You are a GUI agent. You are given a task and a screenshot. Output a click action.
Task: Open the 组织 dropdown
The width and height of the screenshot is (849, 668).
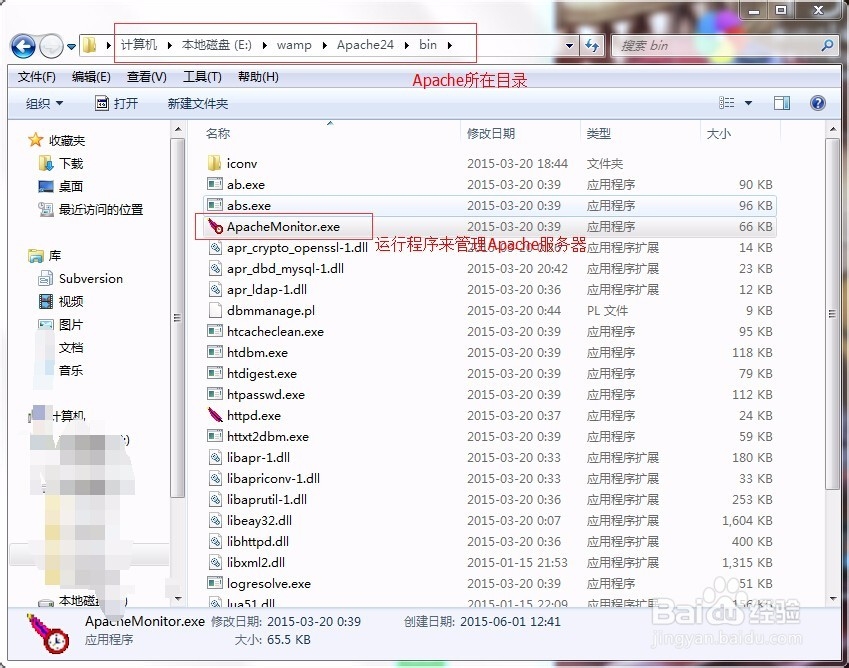point(44,103)
